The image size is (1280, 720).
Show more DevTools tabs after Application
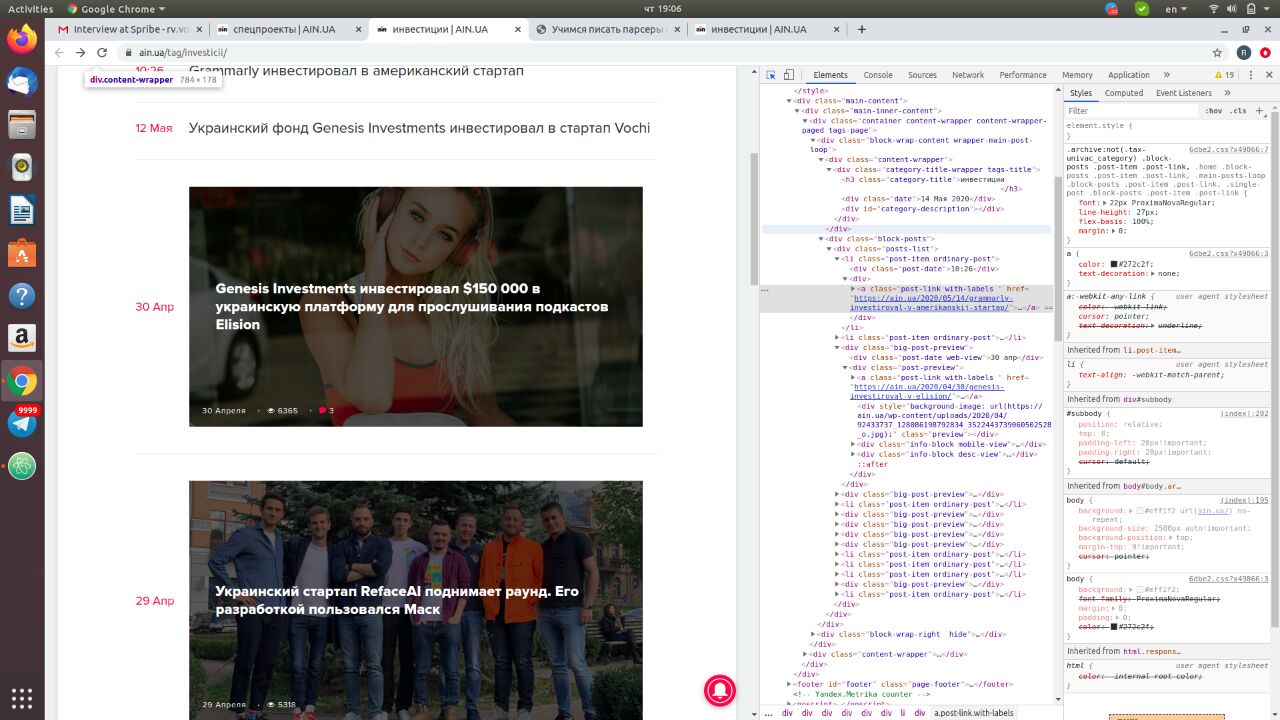1166,75
